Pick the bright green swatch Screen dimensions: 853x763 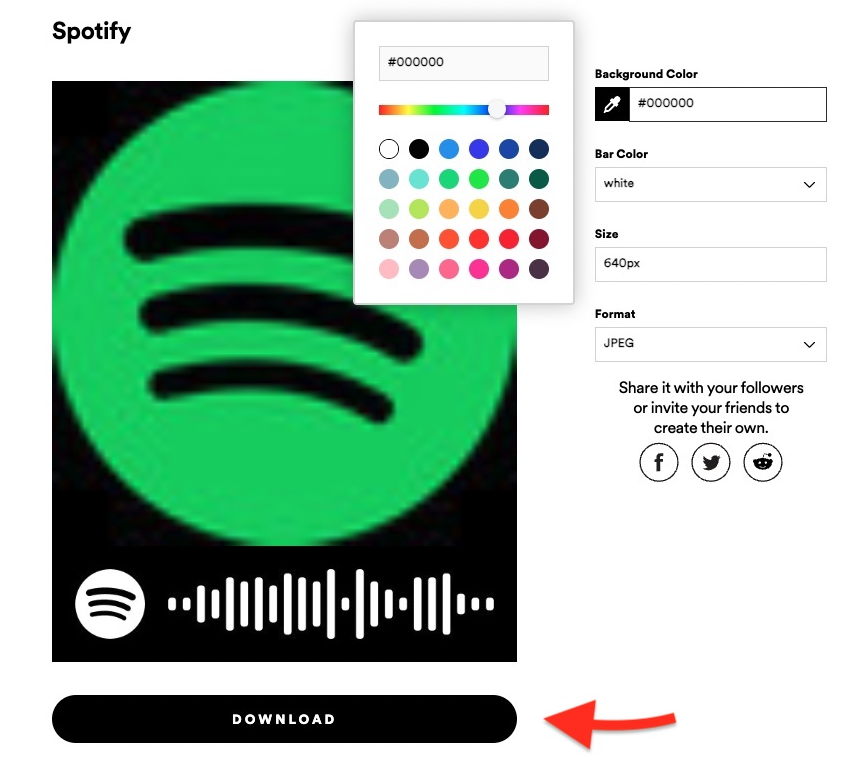[479, 179]
